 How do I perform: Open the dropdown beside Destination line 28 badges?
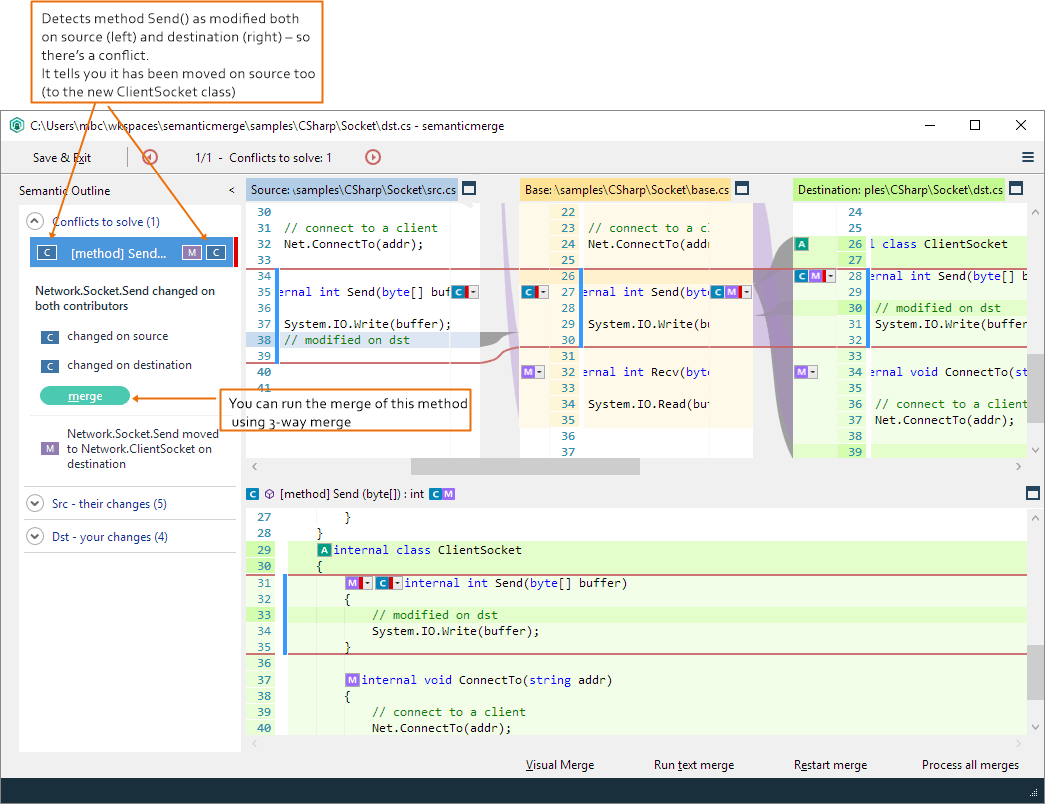pyautogui.click(x=830, y=276)
